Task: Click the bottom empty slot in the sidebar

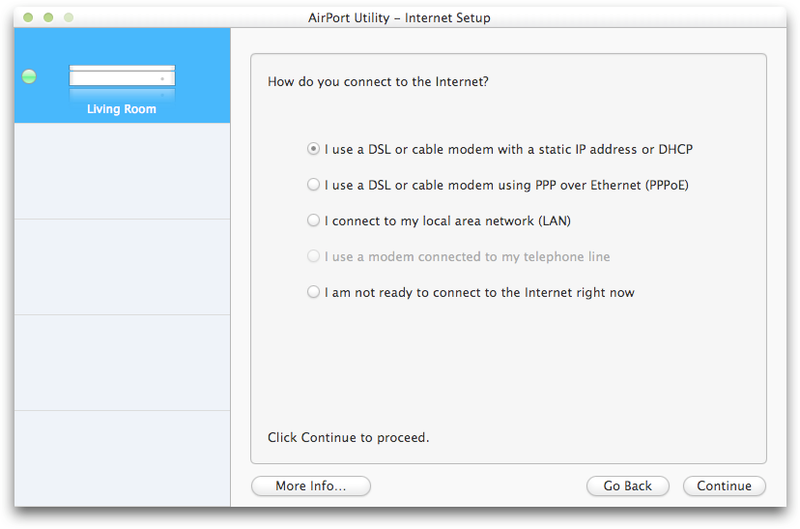Action: (x=122, y=458)
